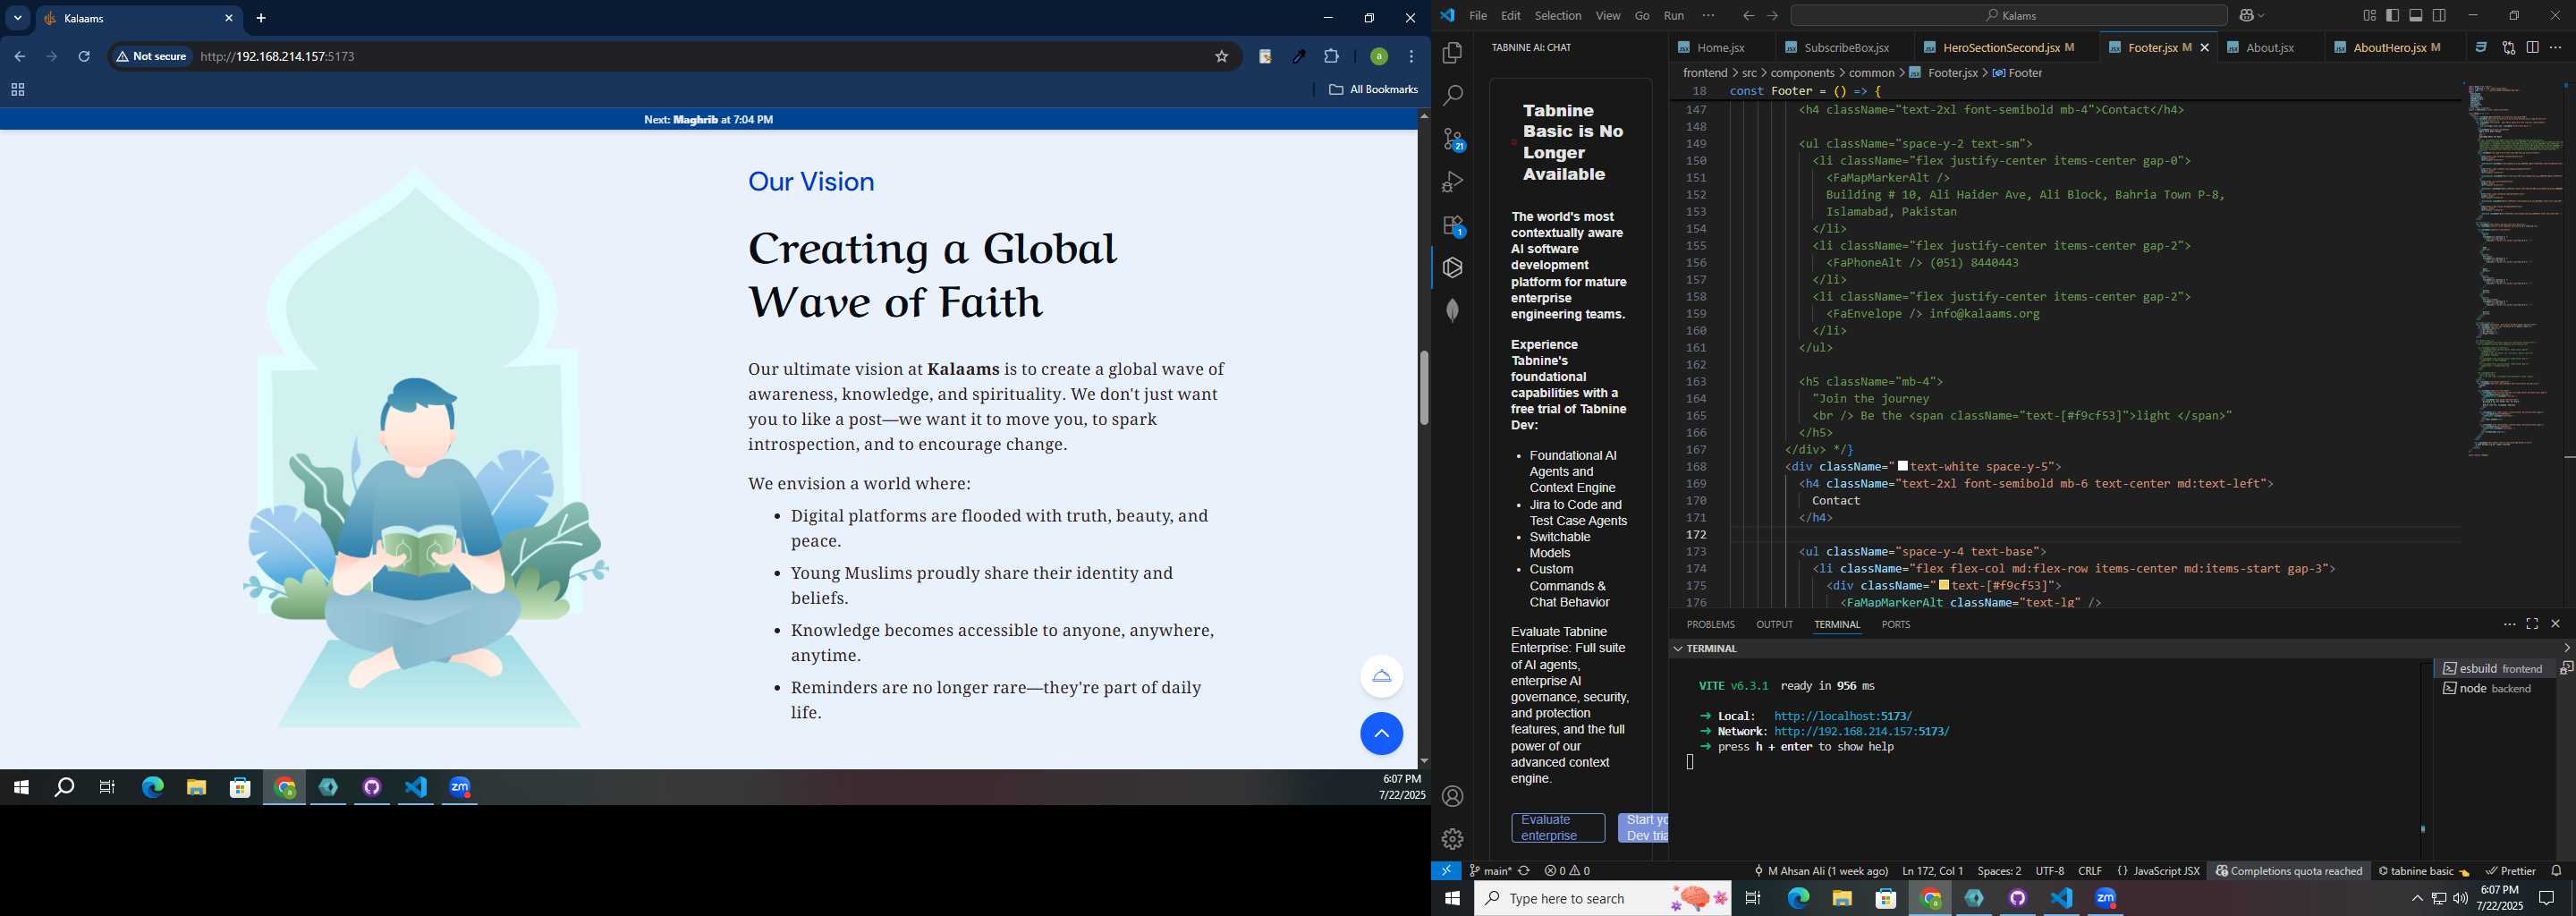Screen dimensions: 2576x916
Task: Open editor More Actions ellipsis
Action: point(2556,48)
